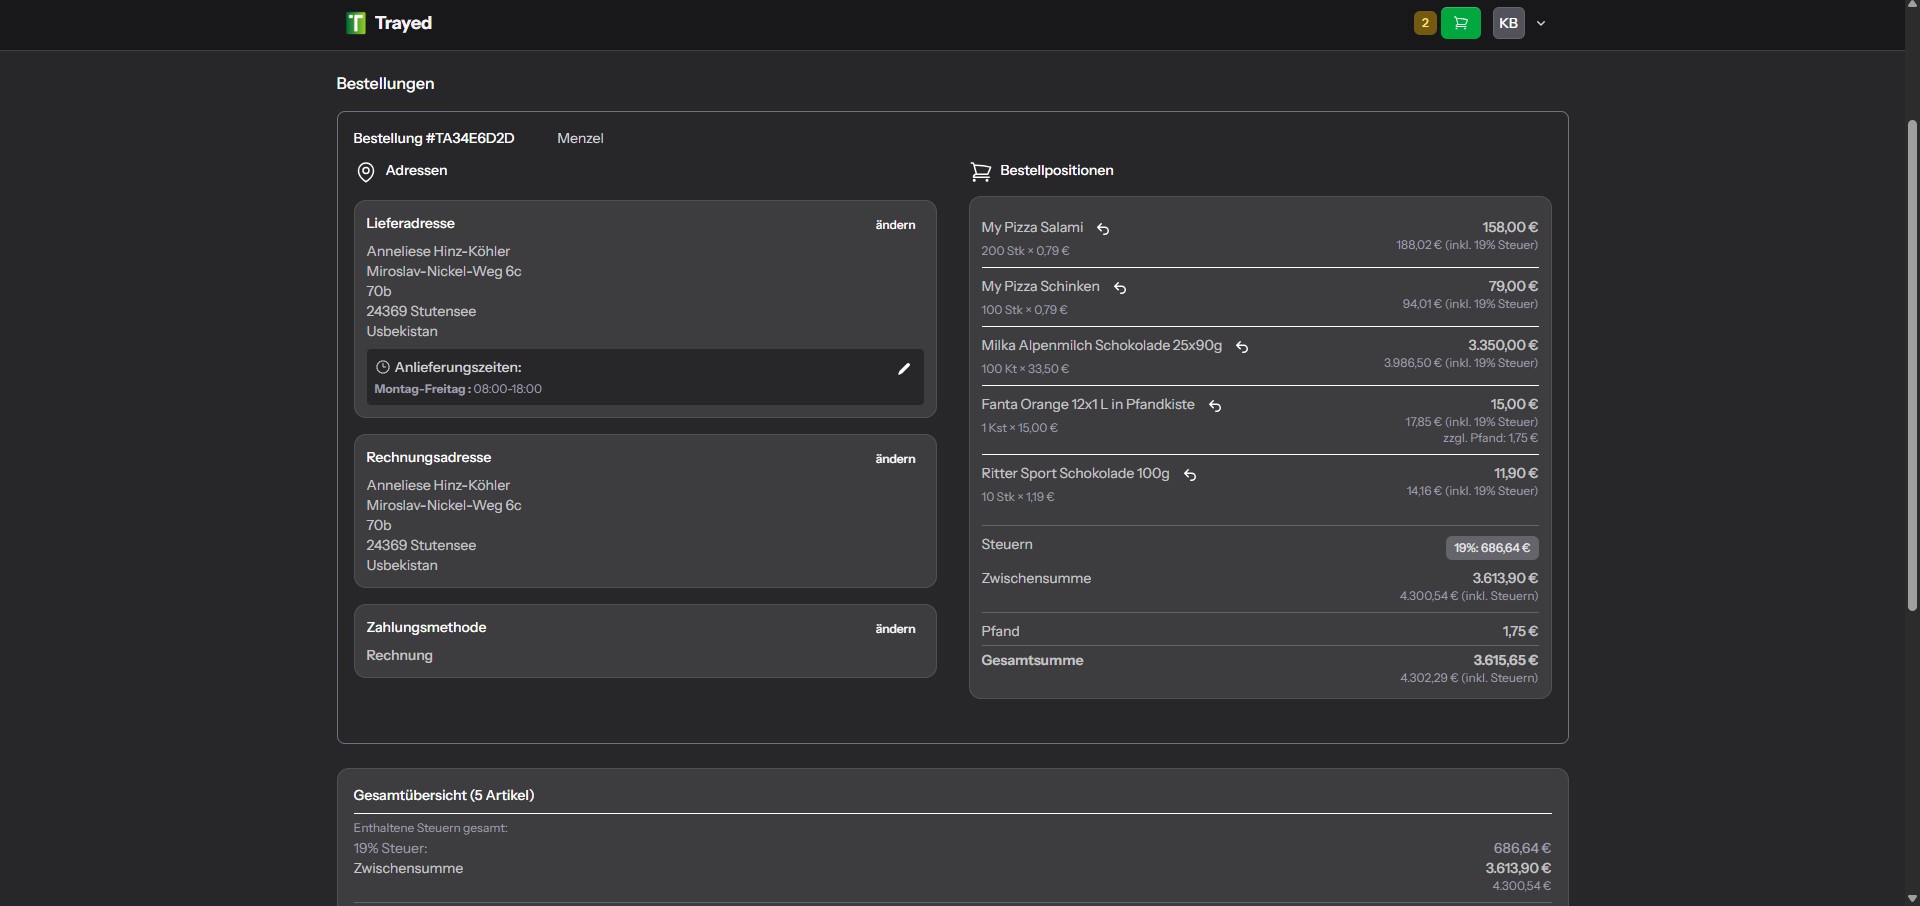1920x906 pixels.
Task: Click ändern next to Rechnungsadresse
Action: [894, 459]
